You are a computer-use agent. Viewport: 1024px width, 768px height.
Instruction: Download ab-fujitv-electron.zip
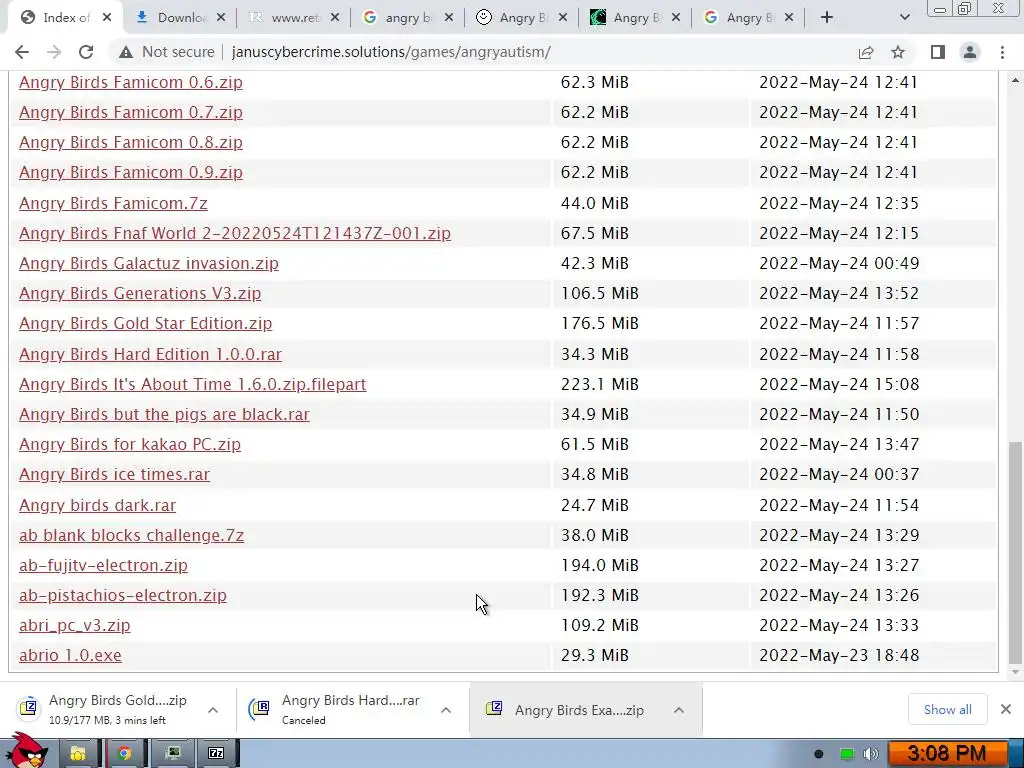coord(103,566)
